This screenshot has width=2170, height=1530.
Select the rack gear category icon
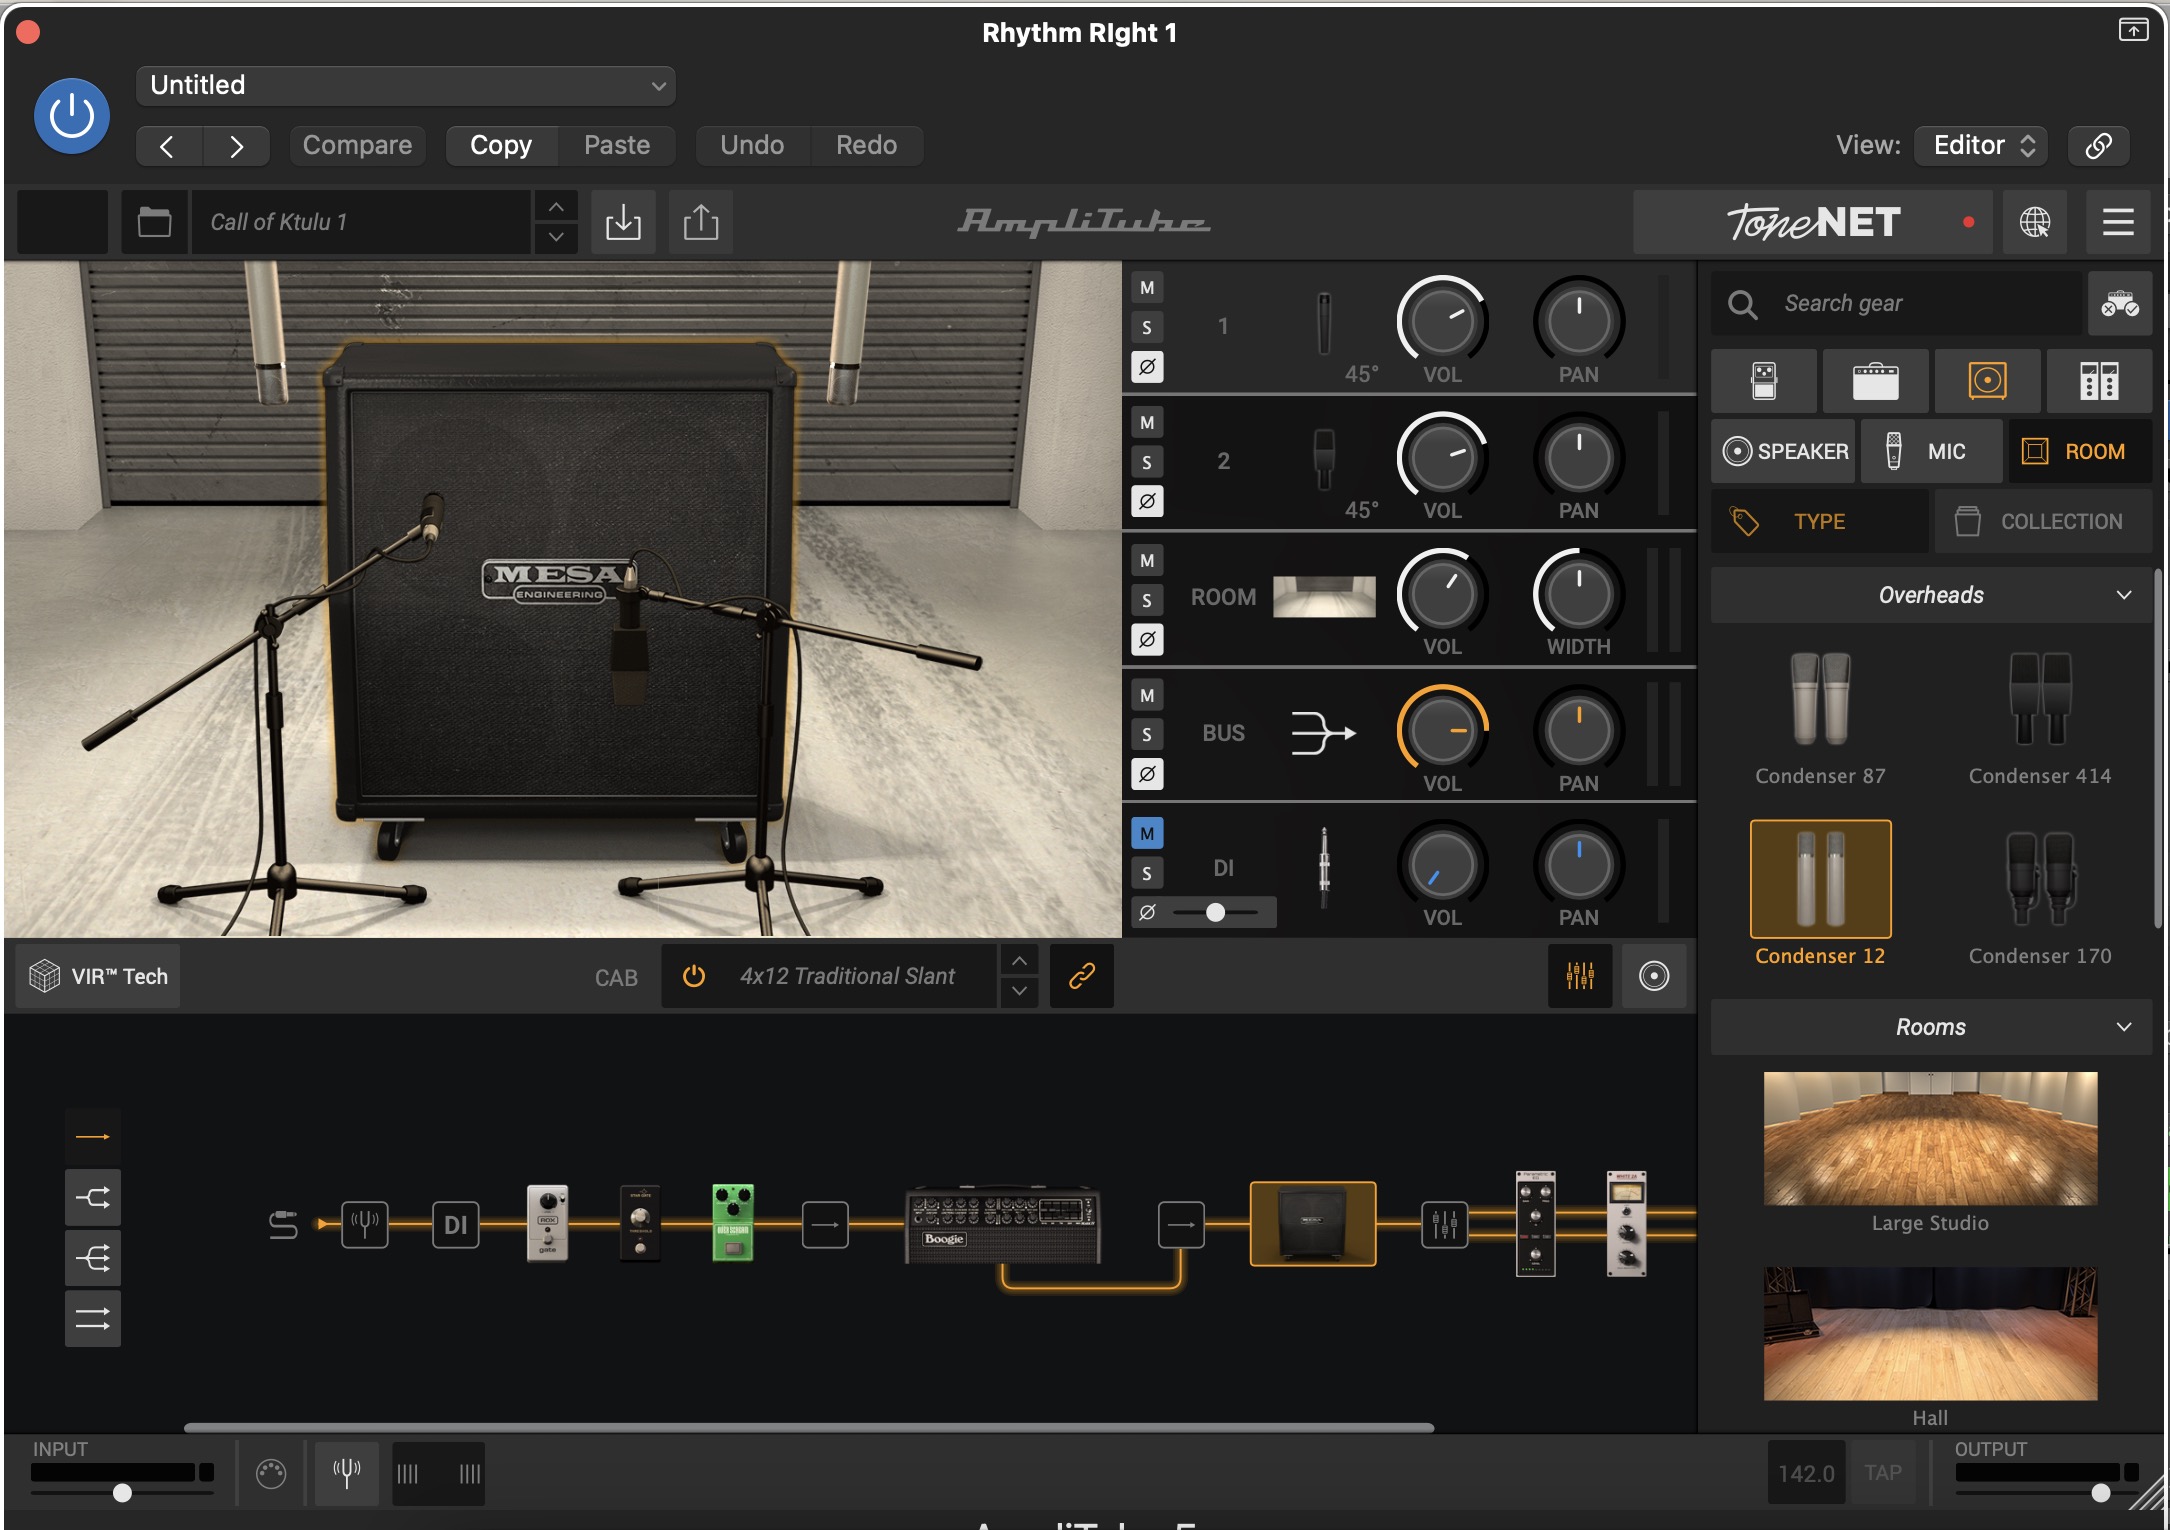(x=2099, y=381)
